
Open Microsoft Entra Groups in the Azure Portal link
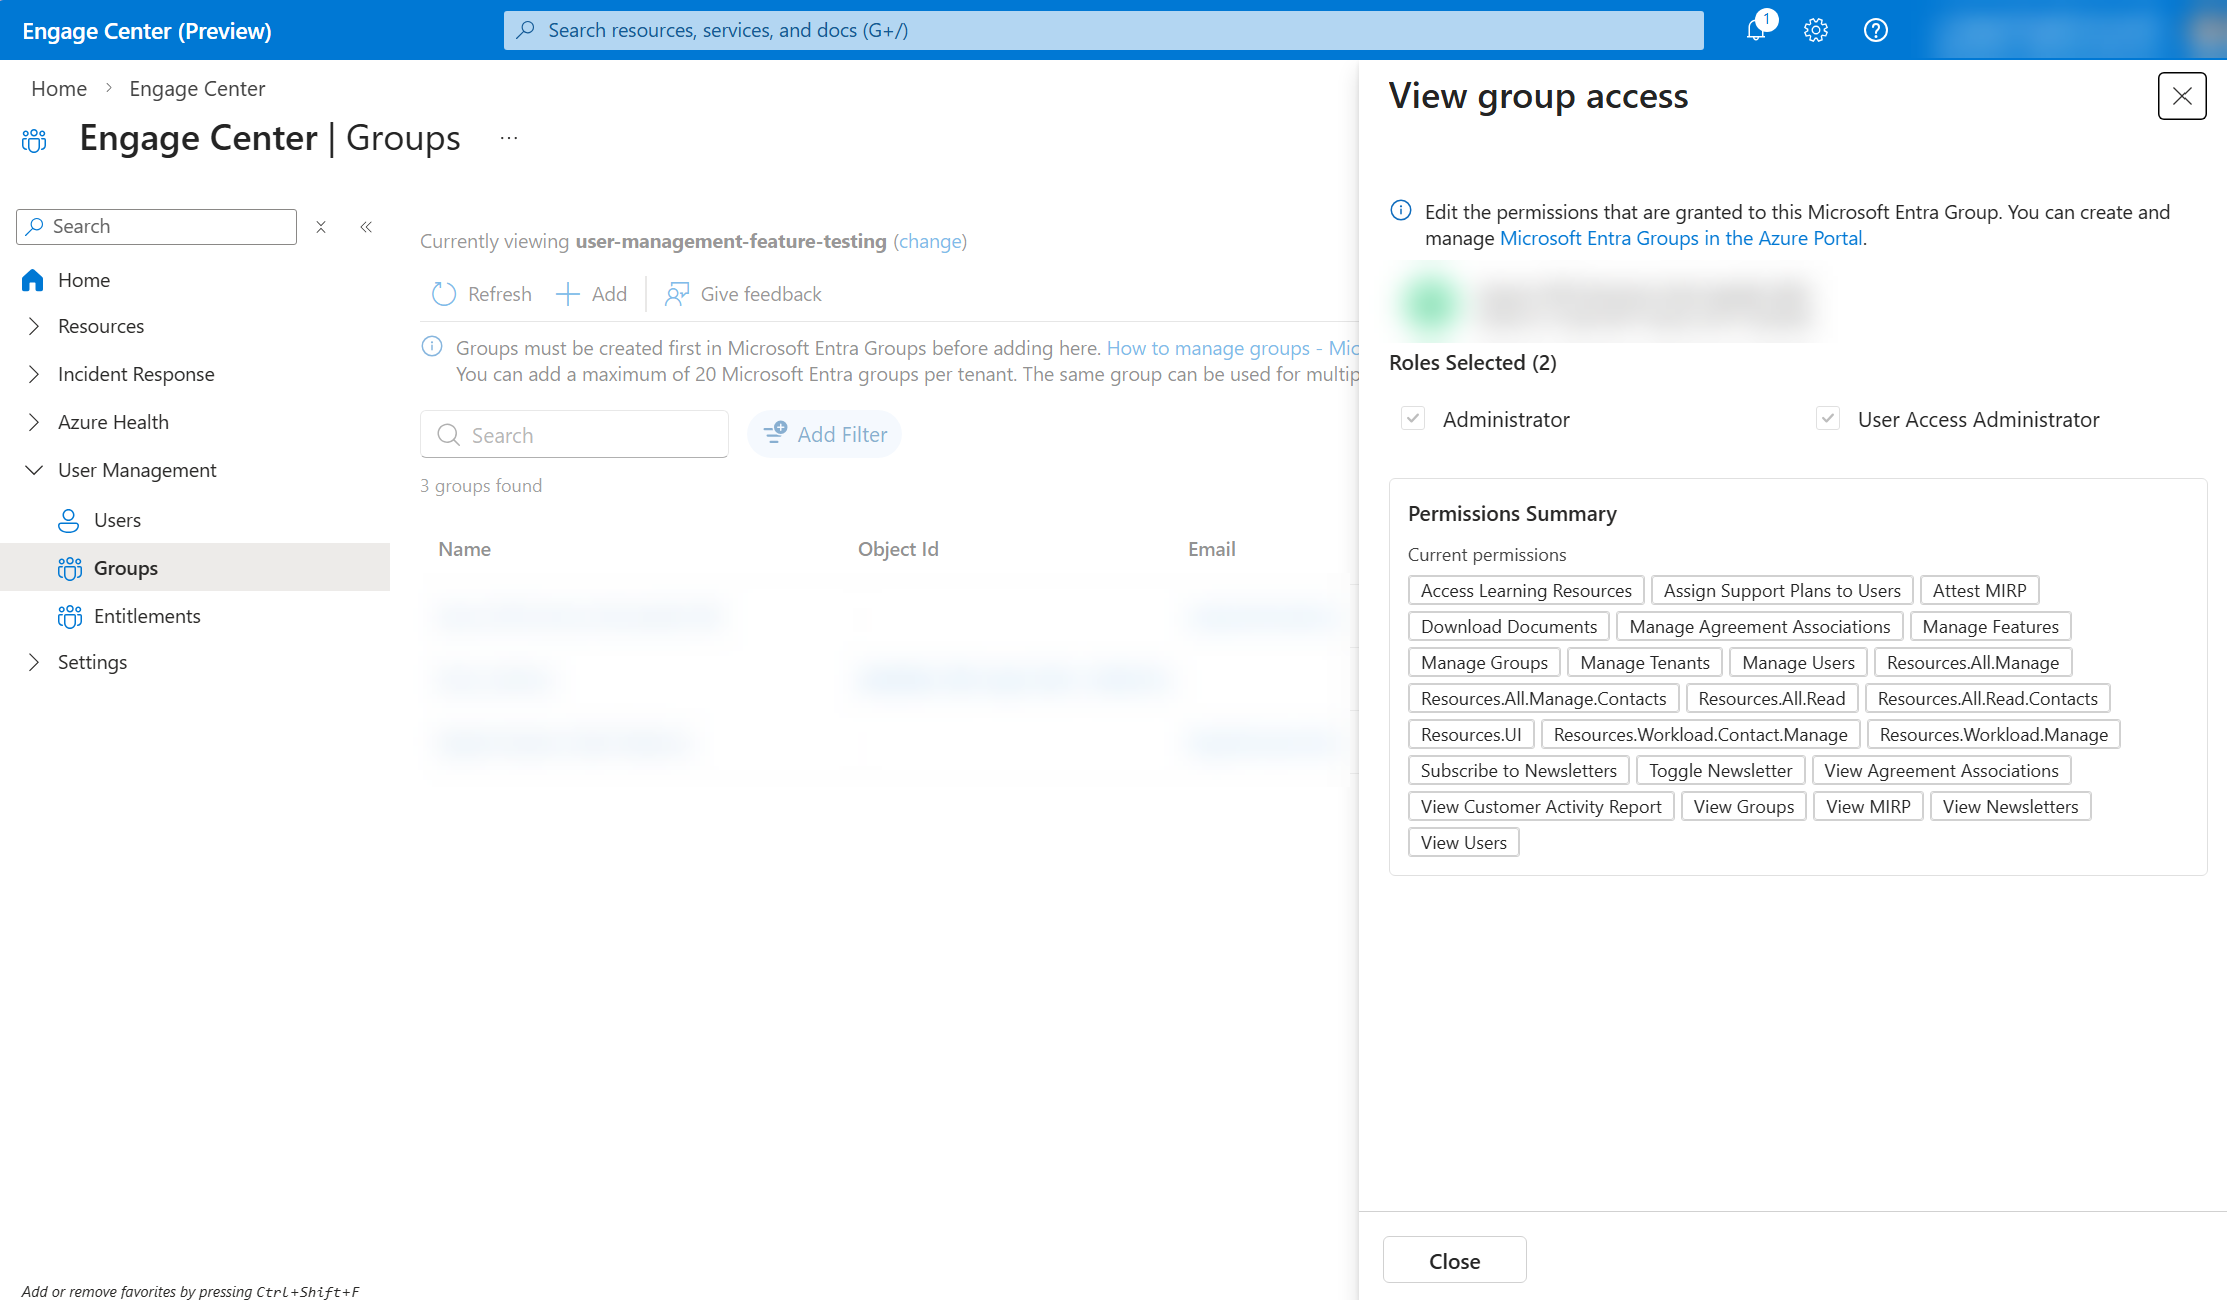coord(1681,238)
